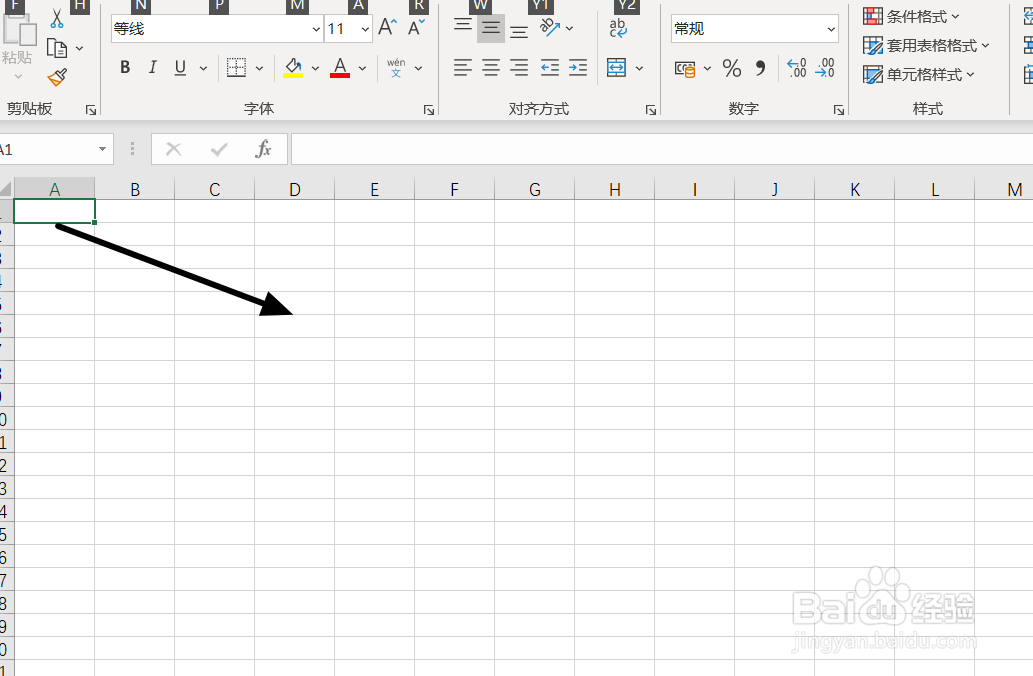Toggle Italic formatting
This screenshot has height=676, width=1033.
click(x=153, y=67)
